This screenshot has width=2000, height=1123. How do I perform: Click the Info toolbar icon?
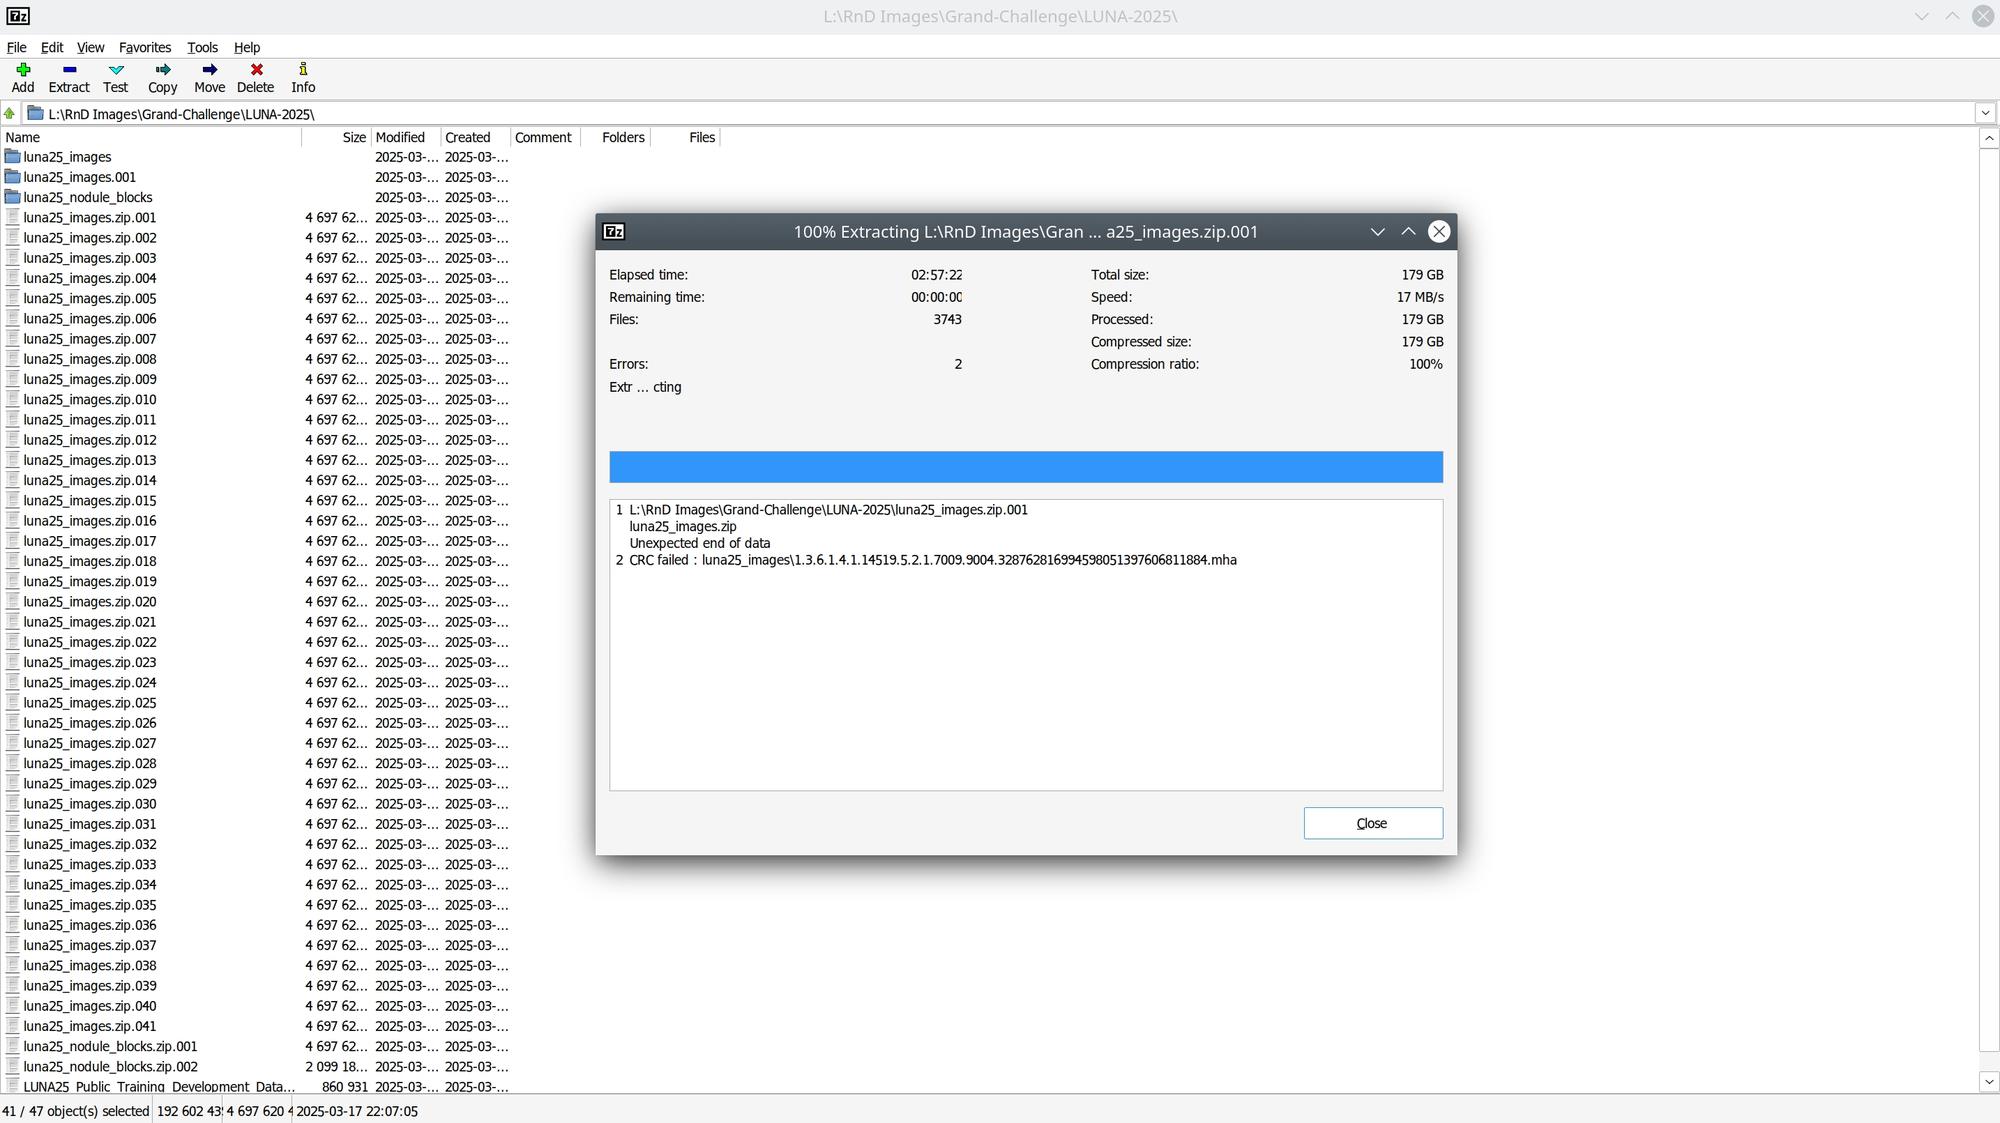(303, 70)
